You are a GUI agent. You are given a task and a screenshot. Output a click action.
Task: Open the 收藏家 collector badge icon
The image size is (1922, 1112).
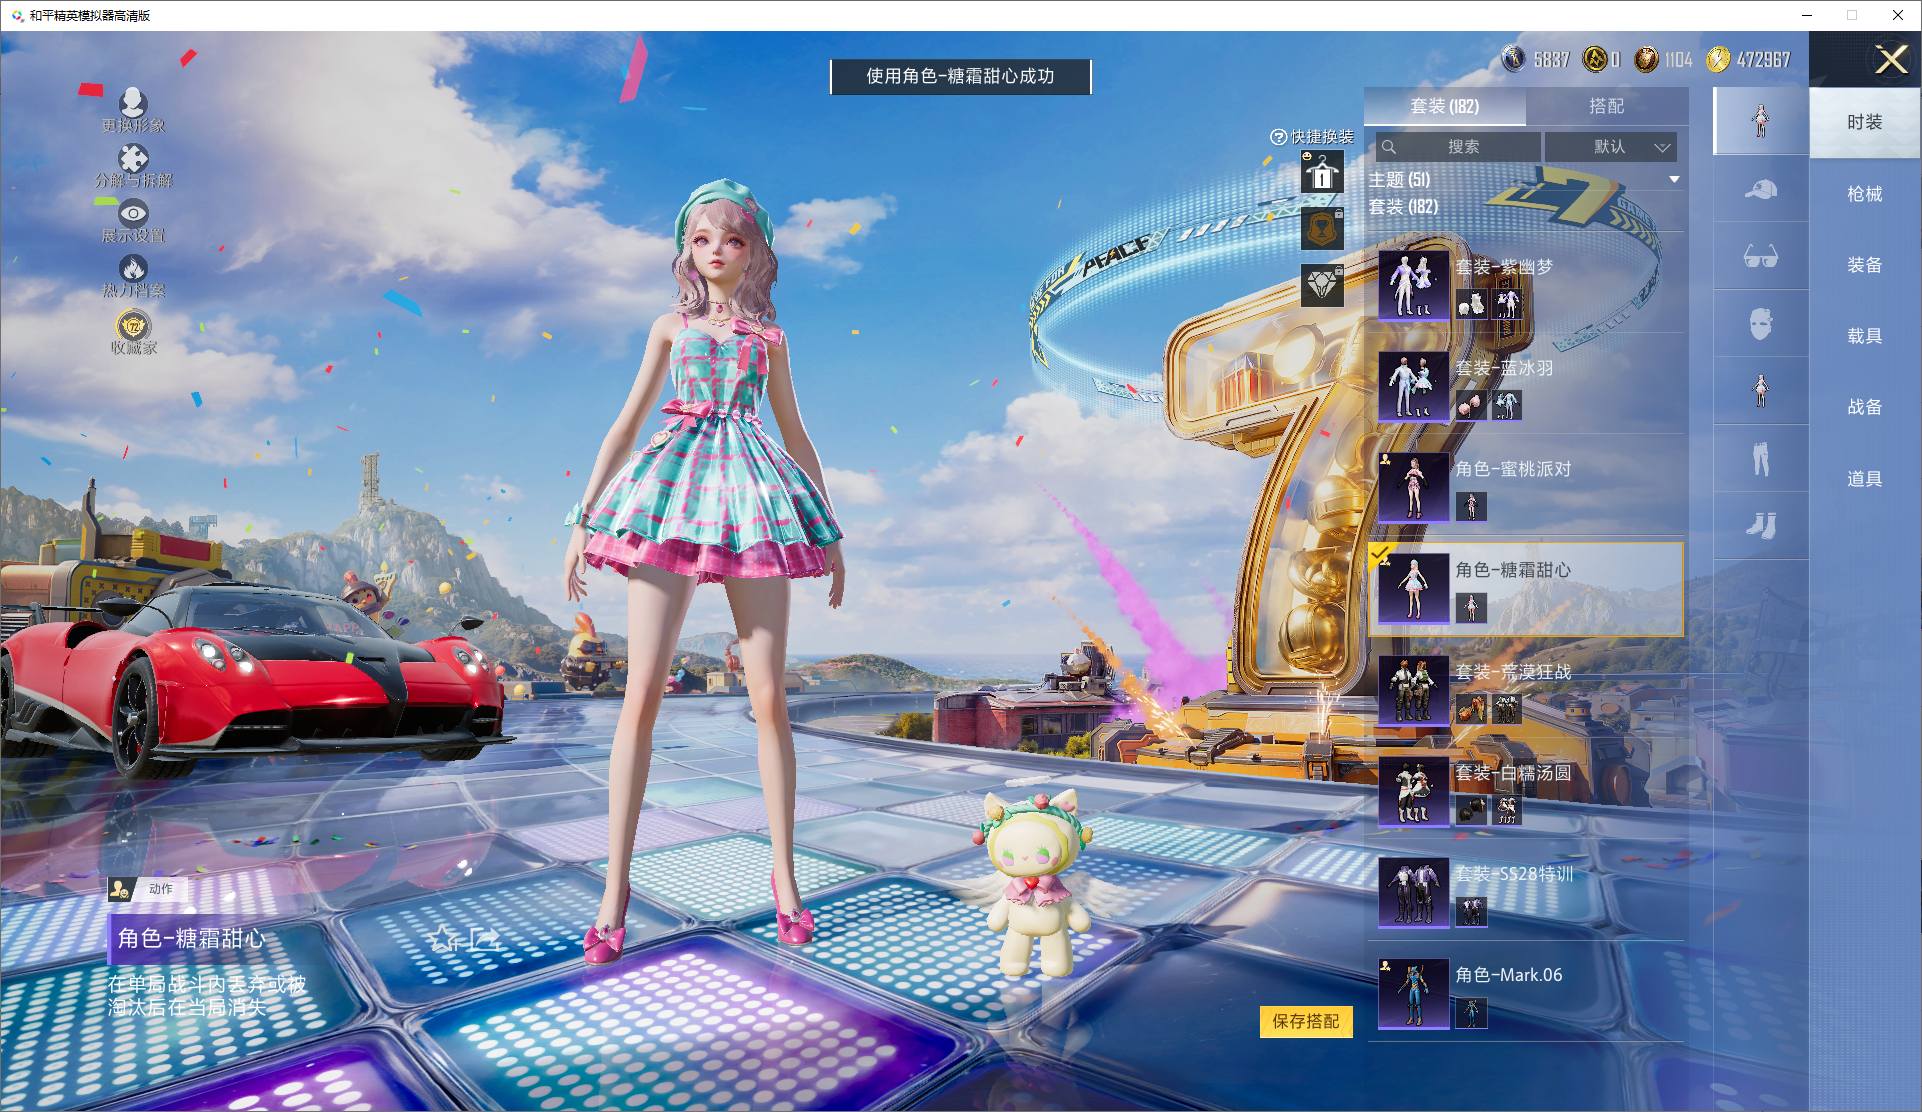(133, 327)
